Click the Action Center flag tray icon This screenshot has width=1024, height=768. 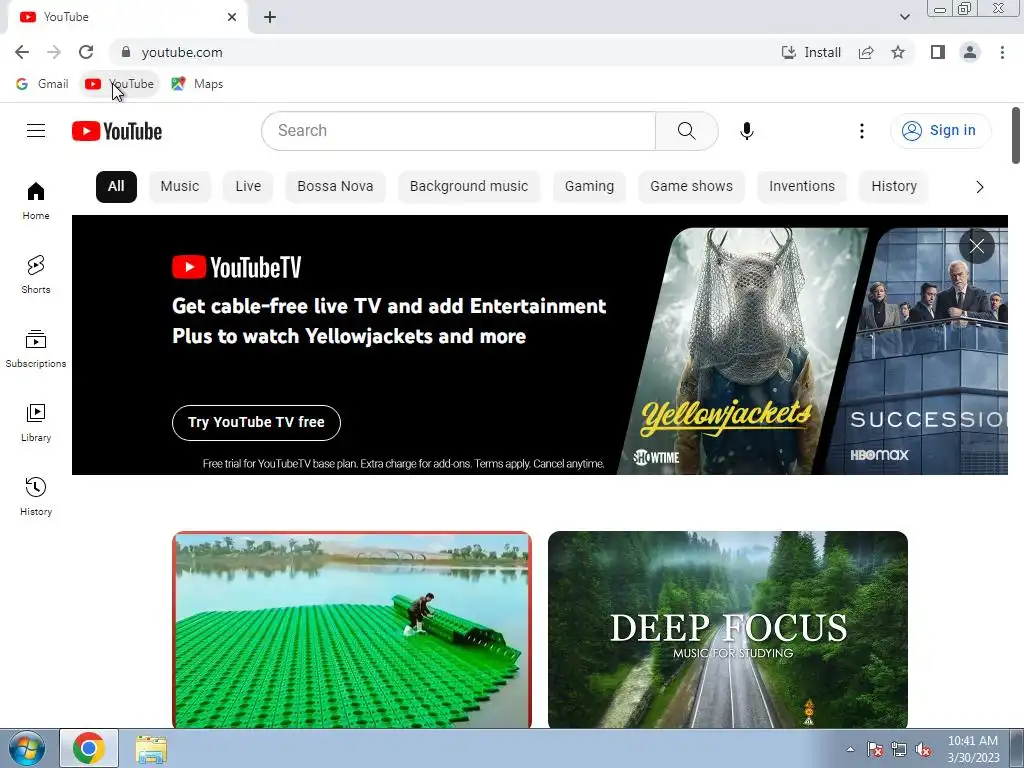click(x=874, y=749)
